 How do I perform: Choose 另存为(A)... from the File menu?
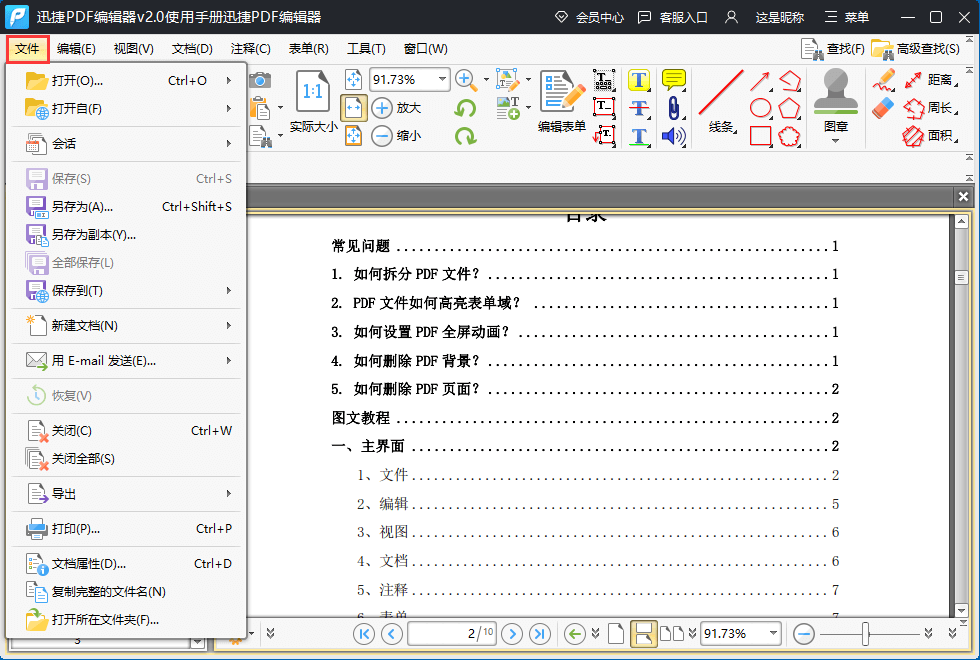pyautogui.click(x=82, y=207)
